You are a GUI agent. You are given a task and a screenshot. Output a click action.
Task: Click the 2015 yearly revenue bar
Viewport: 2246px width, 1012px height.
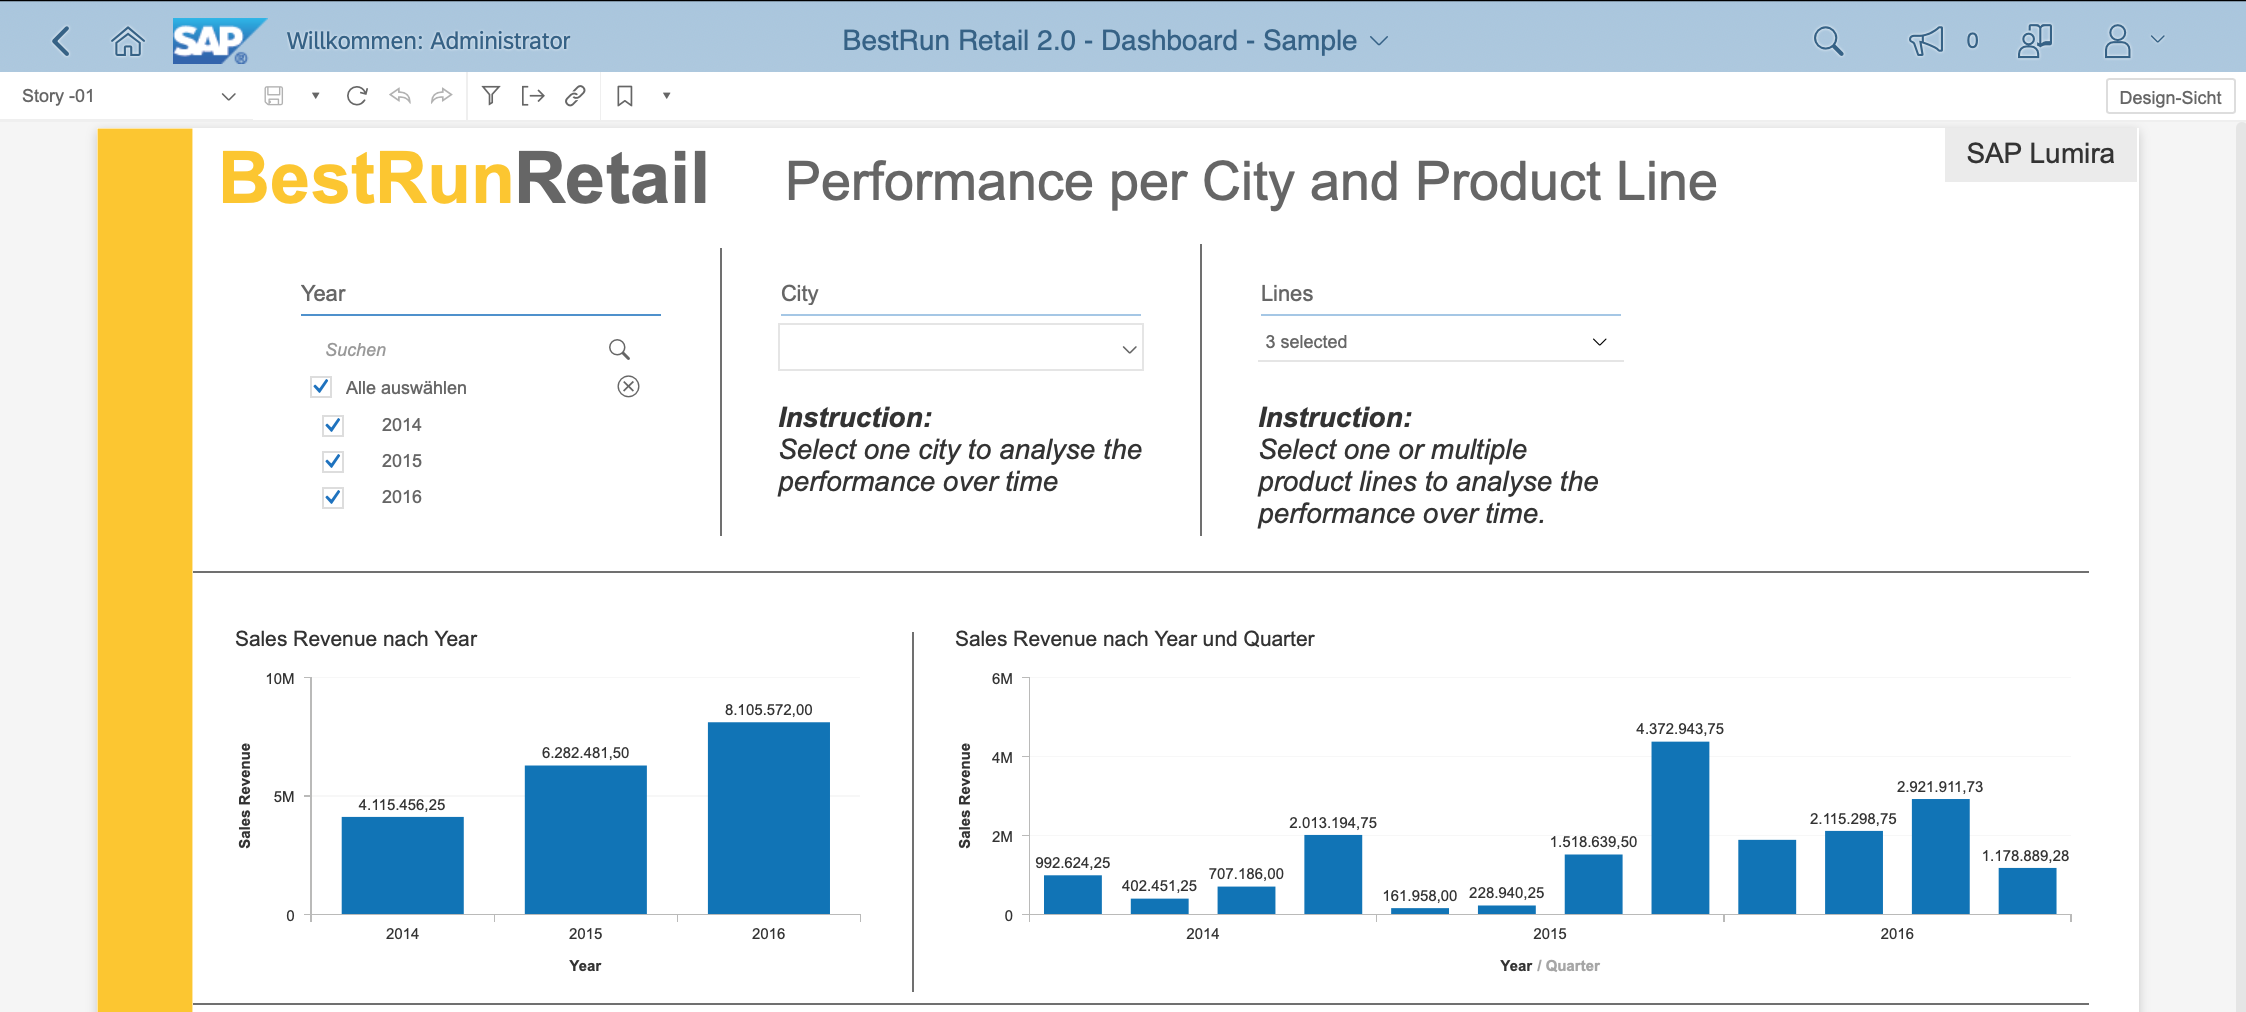tap(585, 840)
